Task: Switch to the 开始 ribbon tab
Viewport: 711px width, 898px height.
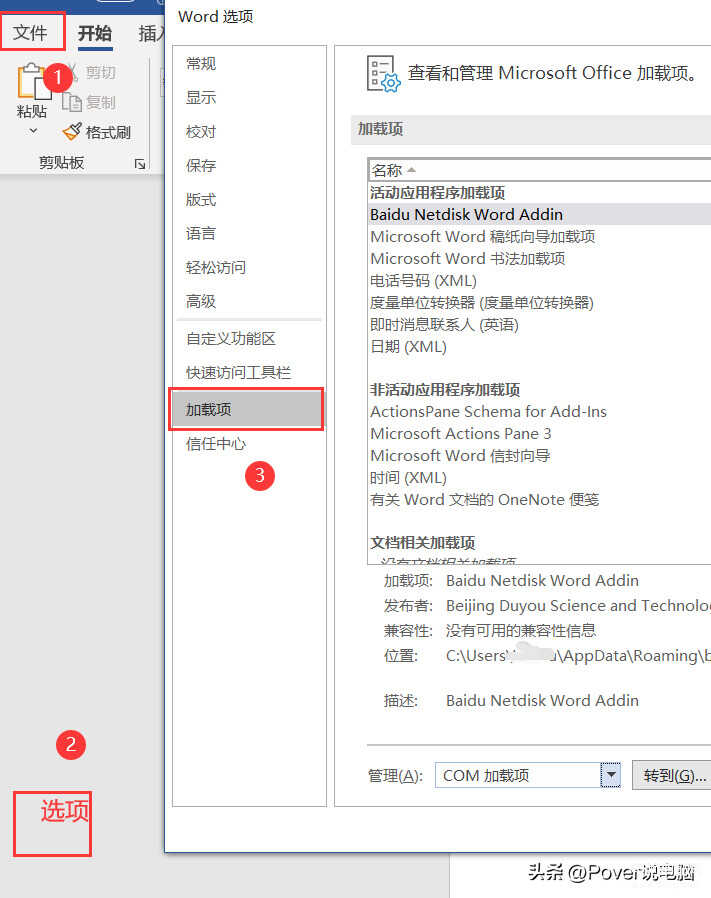Action: [95, 33]
